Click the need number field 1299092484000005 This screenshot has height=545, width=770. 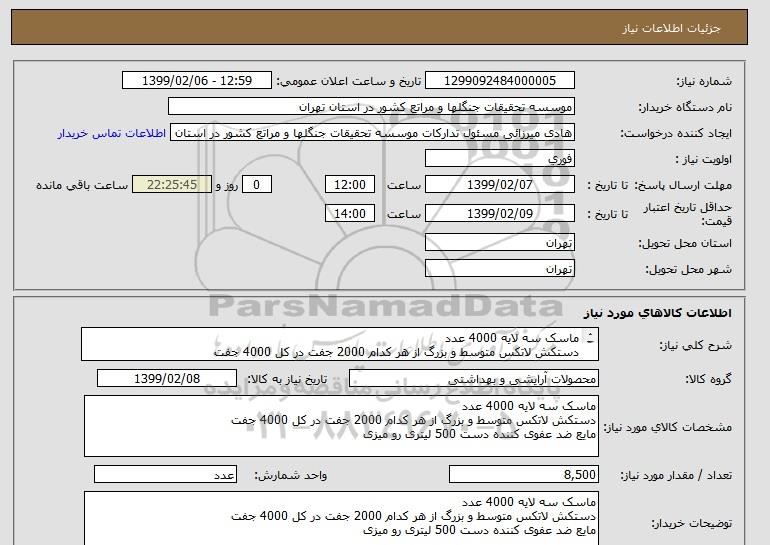[499, 81]
